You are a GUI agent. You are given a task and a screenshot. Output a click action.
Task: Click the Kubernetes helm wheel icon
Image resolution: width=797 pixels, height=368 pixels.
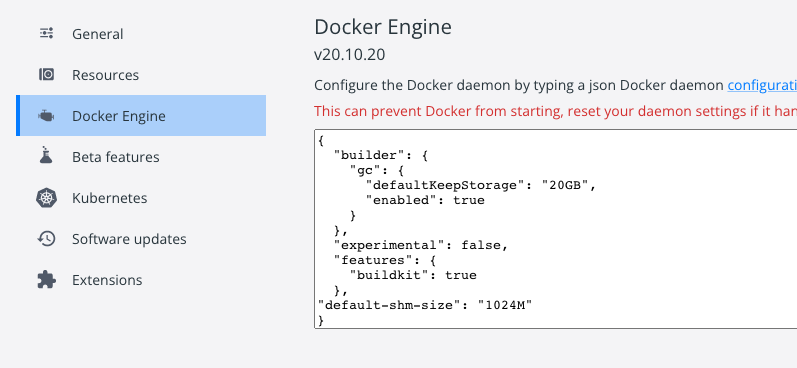(46, 198)
